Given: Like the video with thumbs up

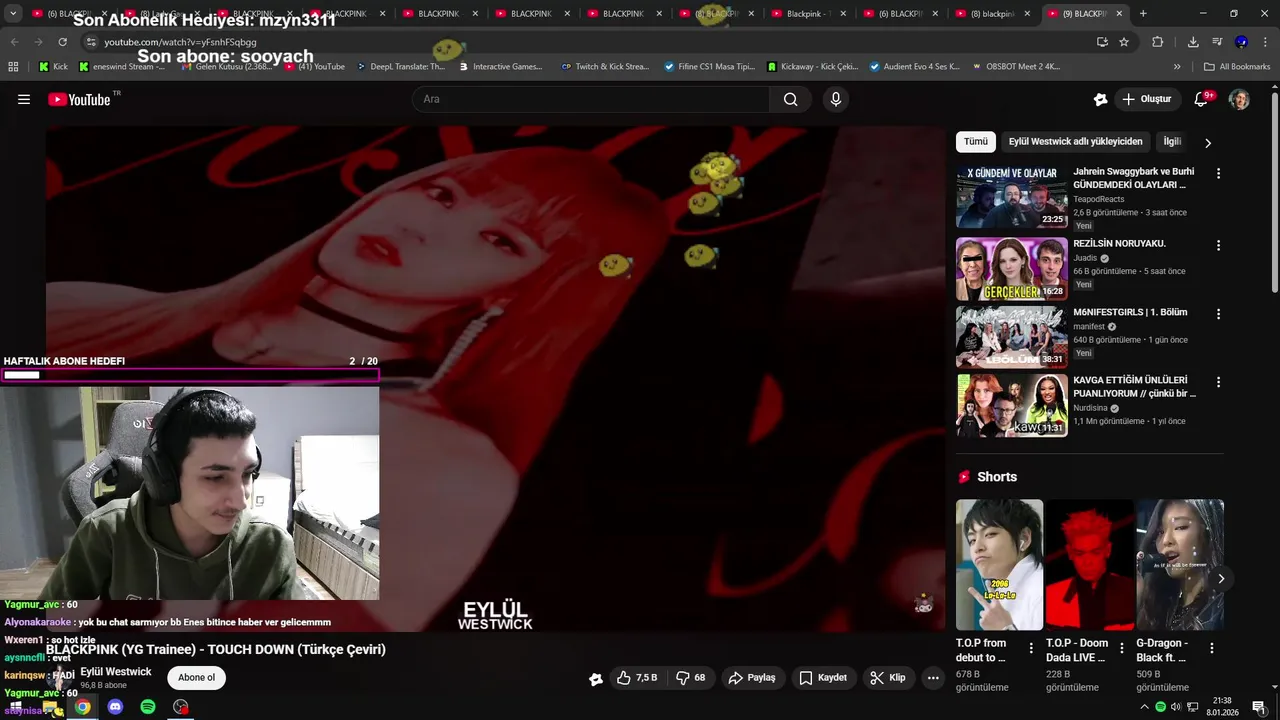Looking at the screenshot, I should click(637, 678).
